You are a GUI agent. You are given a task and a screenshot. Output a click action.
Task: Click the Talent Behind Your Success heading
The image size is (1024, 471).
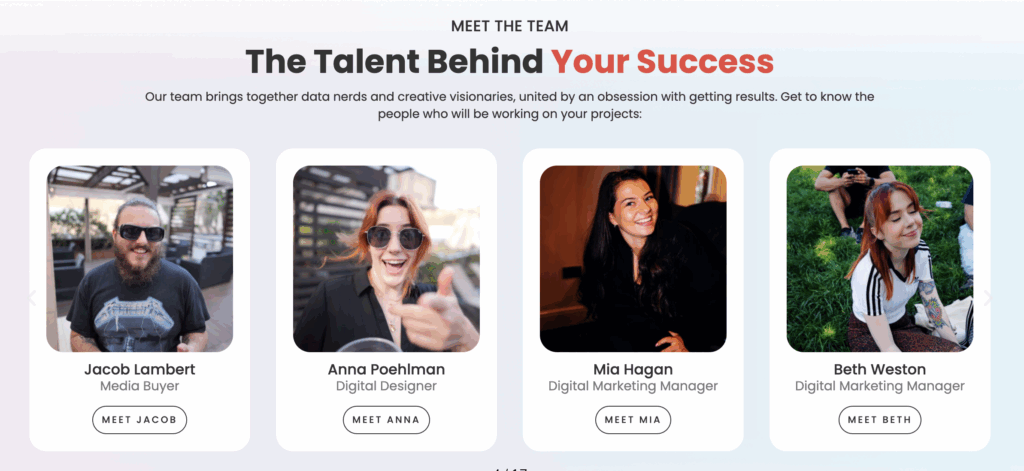510,61
